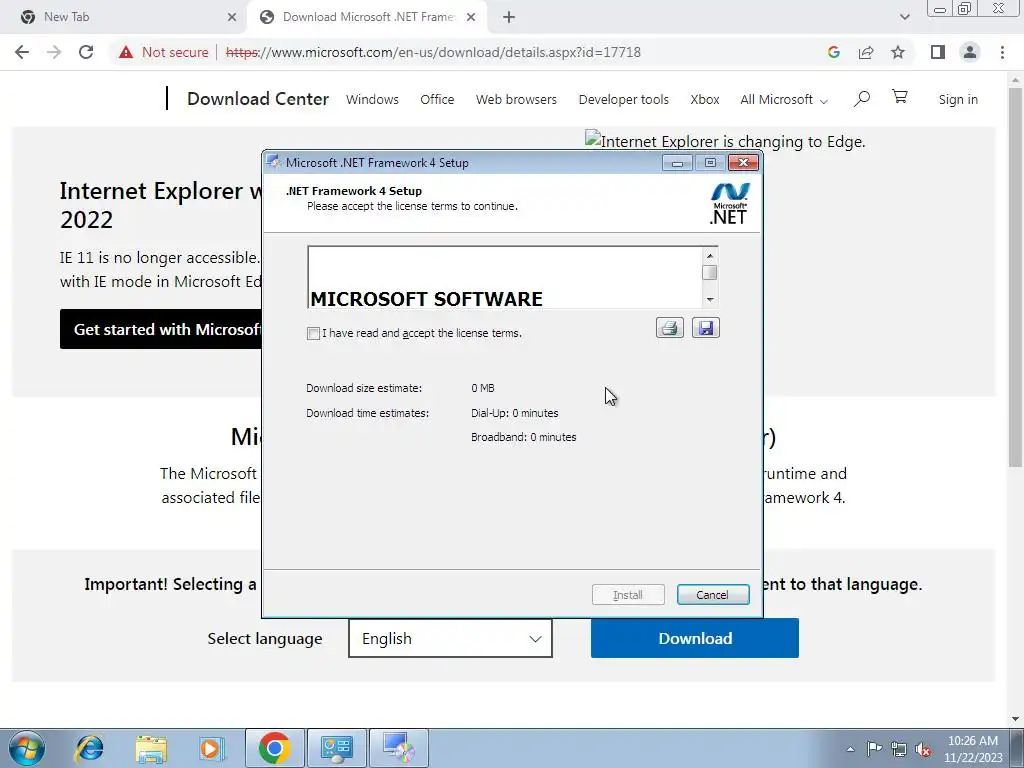Open Chrome profile avatar
1024x768 pixels.
[x=970, y=52]
